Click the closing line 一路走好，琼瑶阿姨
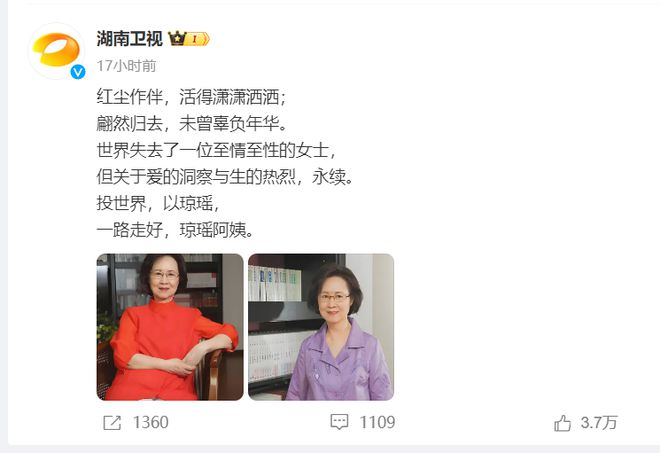 (x=175, y=230)
